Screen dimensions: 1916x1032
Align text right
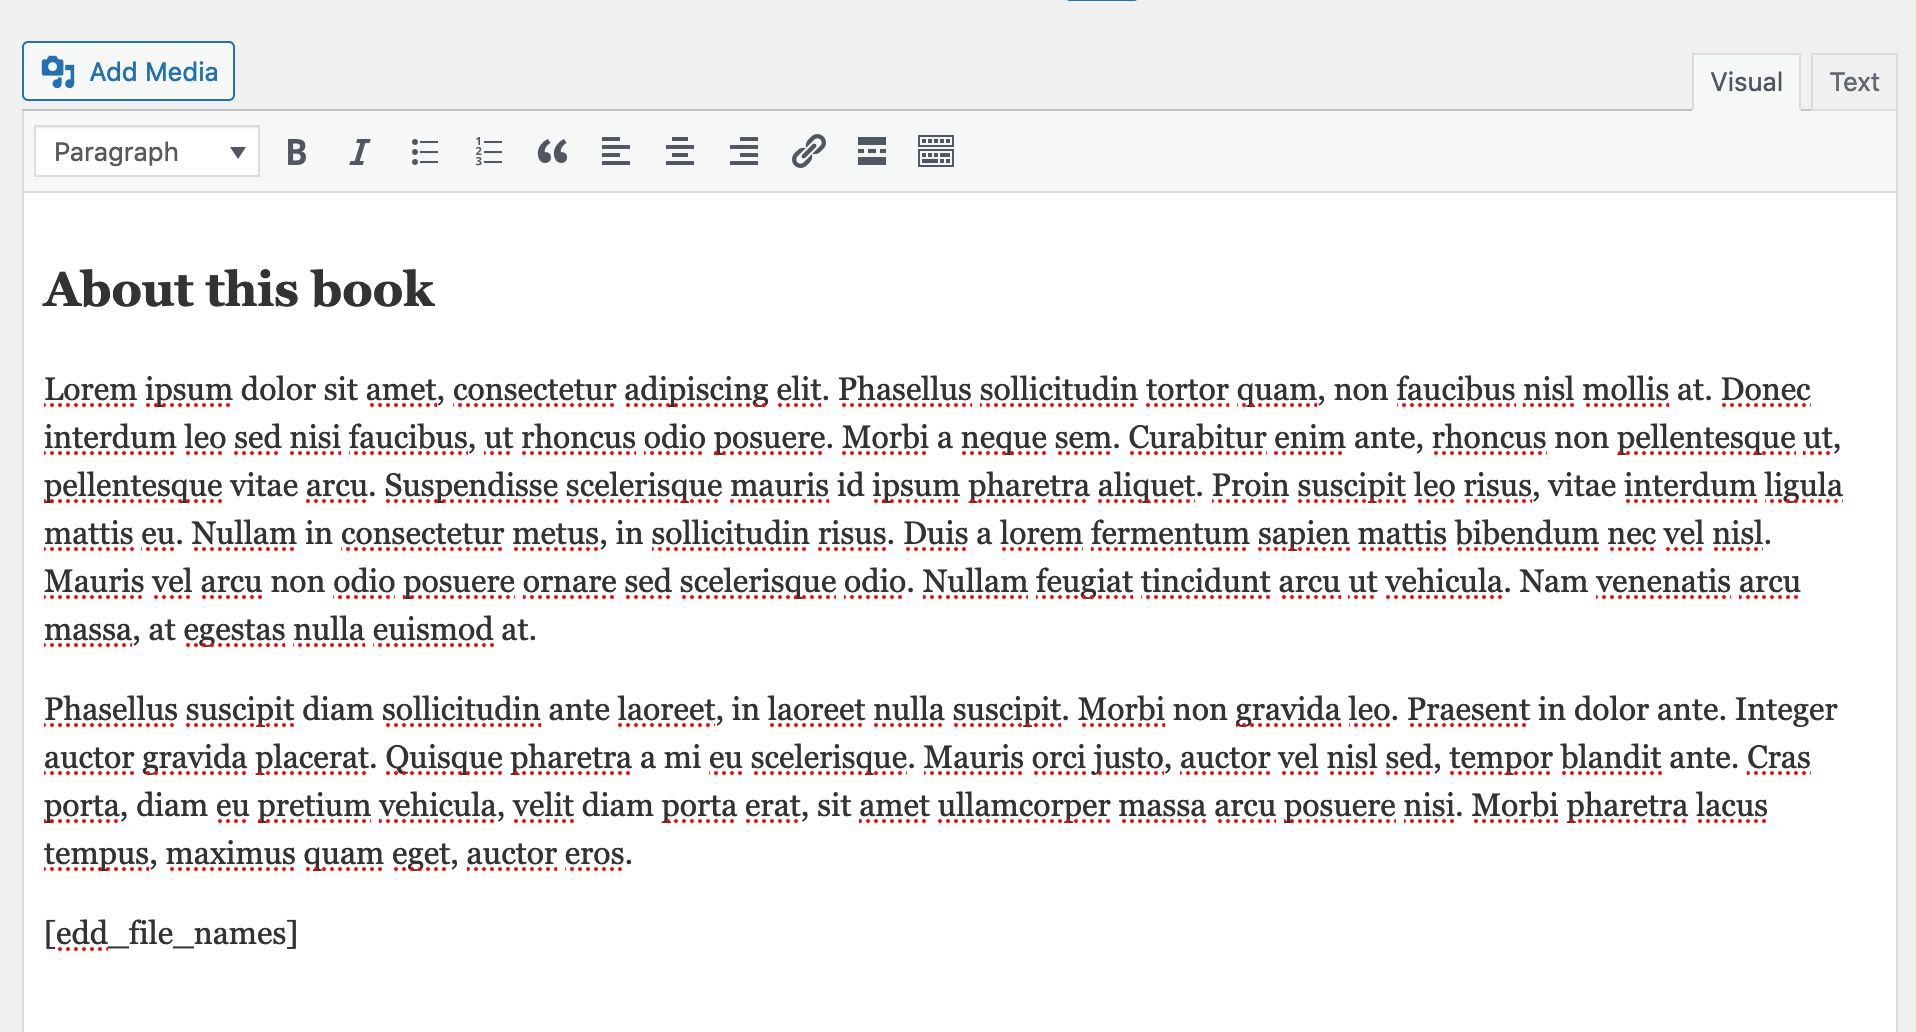(744, 152)
